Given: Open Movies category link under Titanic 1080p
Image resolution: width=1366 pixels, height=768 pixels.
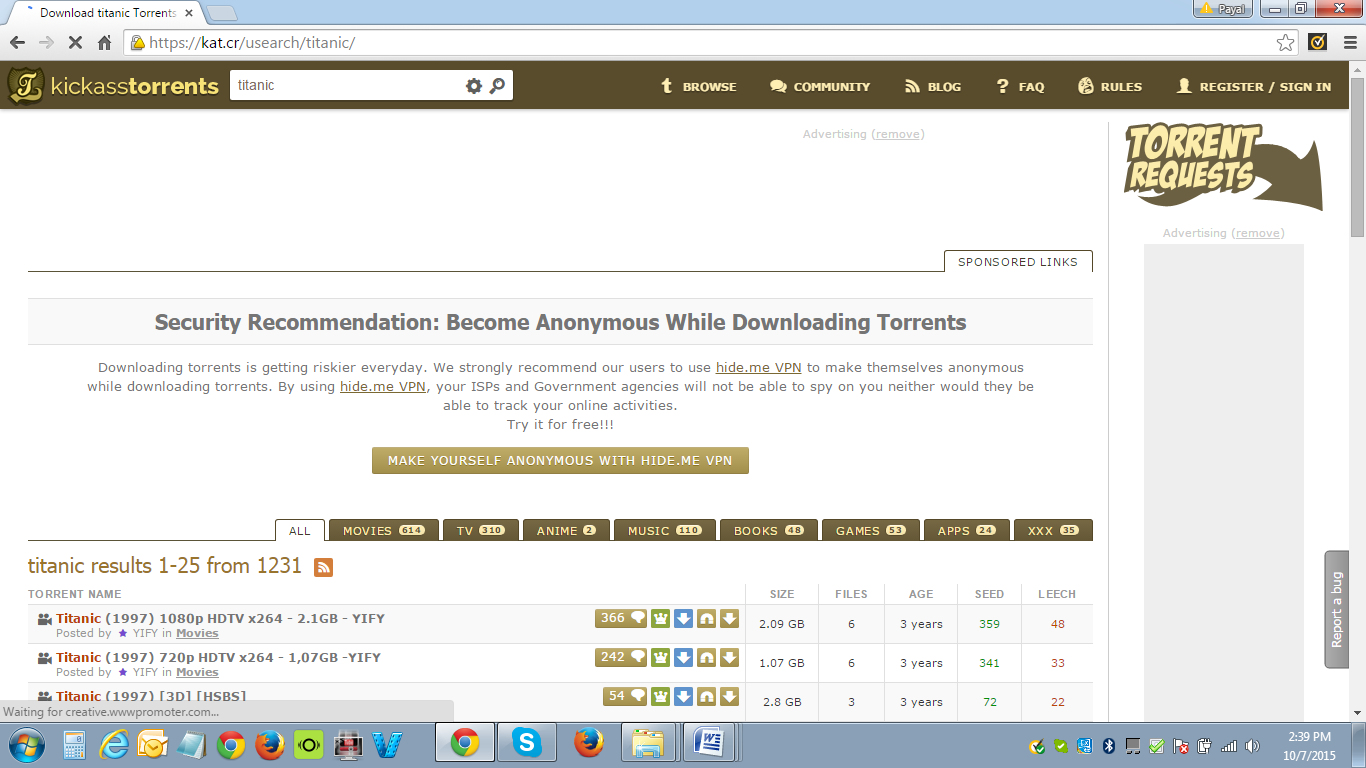Looking at the screenshot, I should click(x=197, y=633).
